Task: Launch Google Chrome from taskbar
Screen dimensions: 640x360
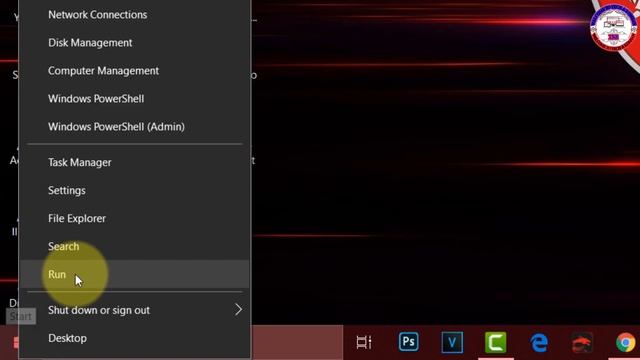Action: point(625,342)
